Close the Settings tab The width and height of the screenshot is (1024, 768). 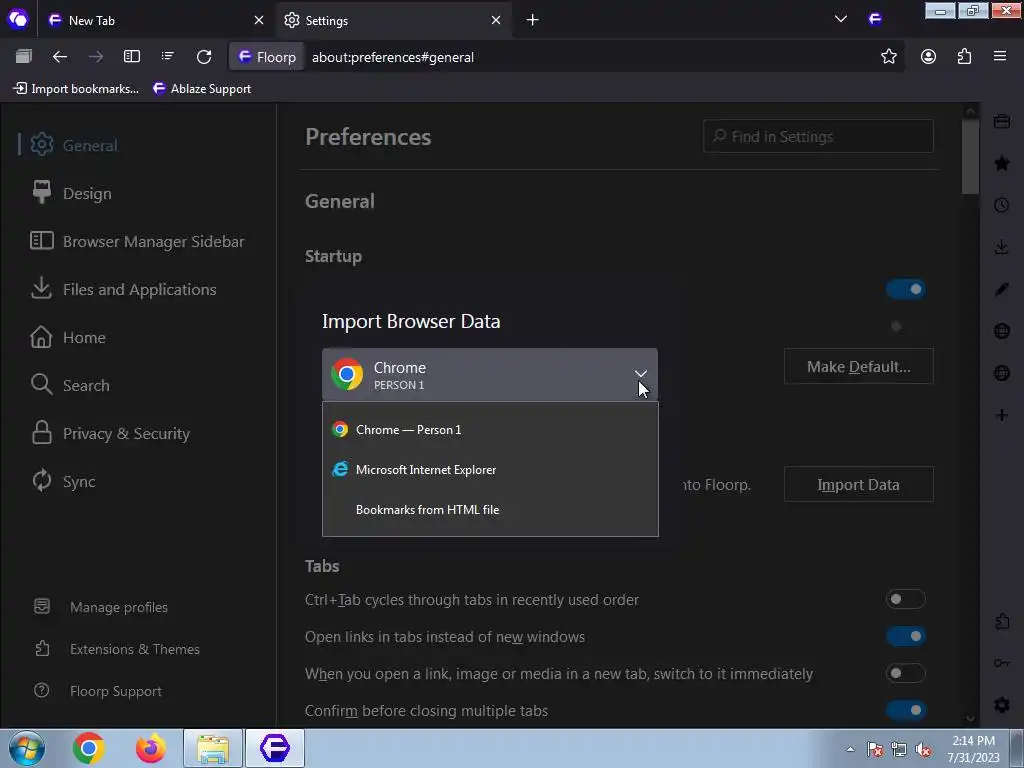pyautogui.click(x=496, y=20)
